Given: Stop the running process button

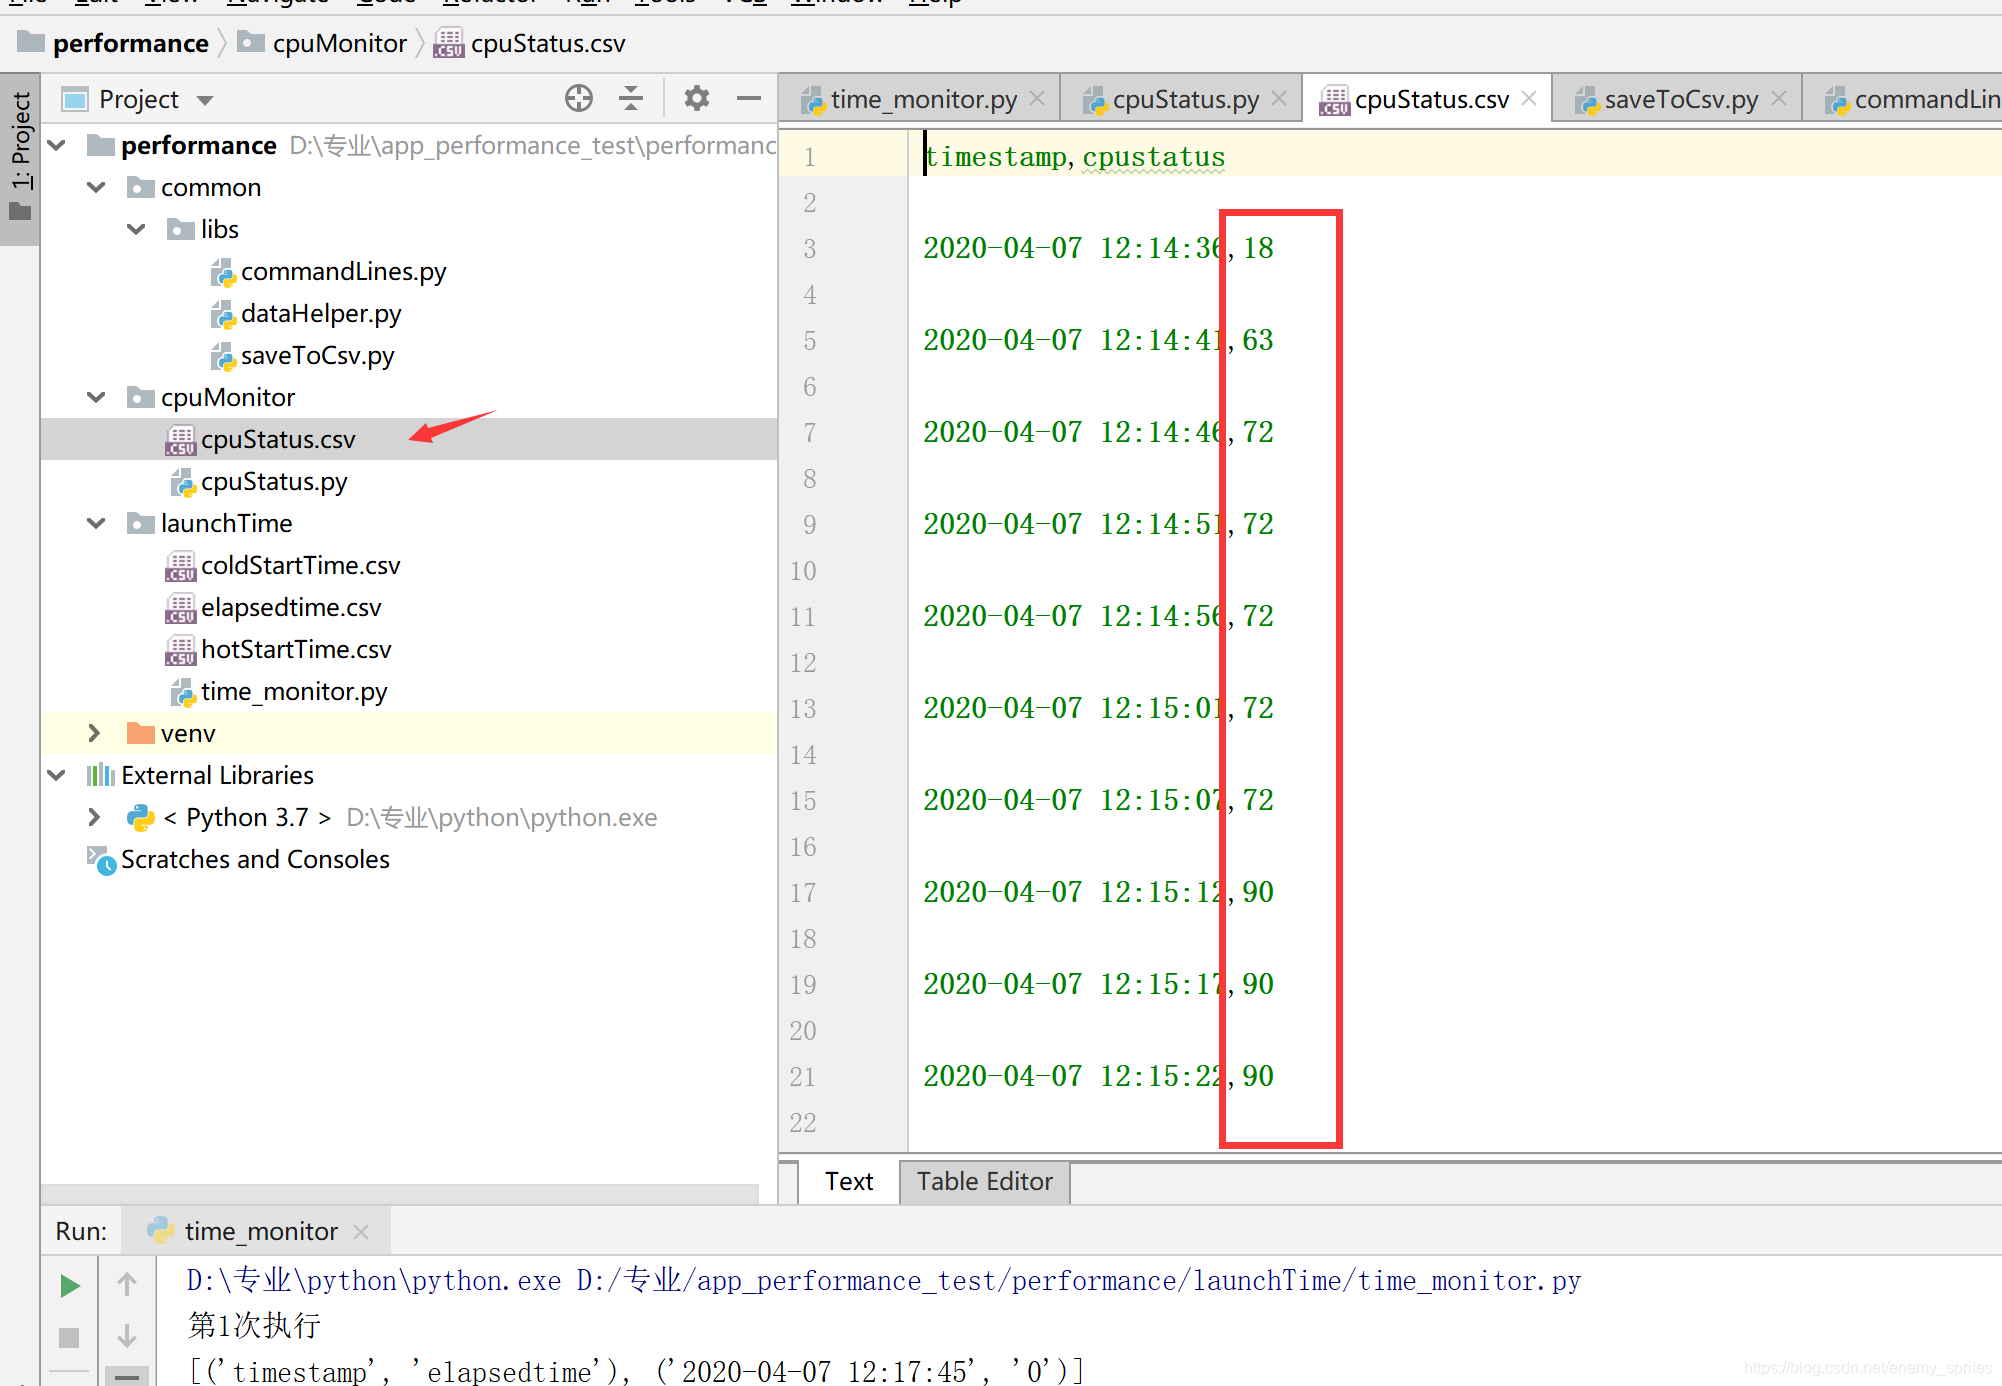Looking at the screenshot, I should coord(69,1337).
